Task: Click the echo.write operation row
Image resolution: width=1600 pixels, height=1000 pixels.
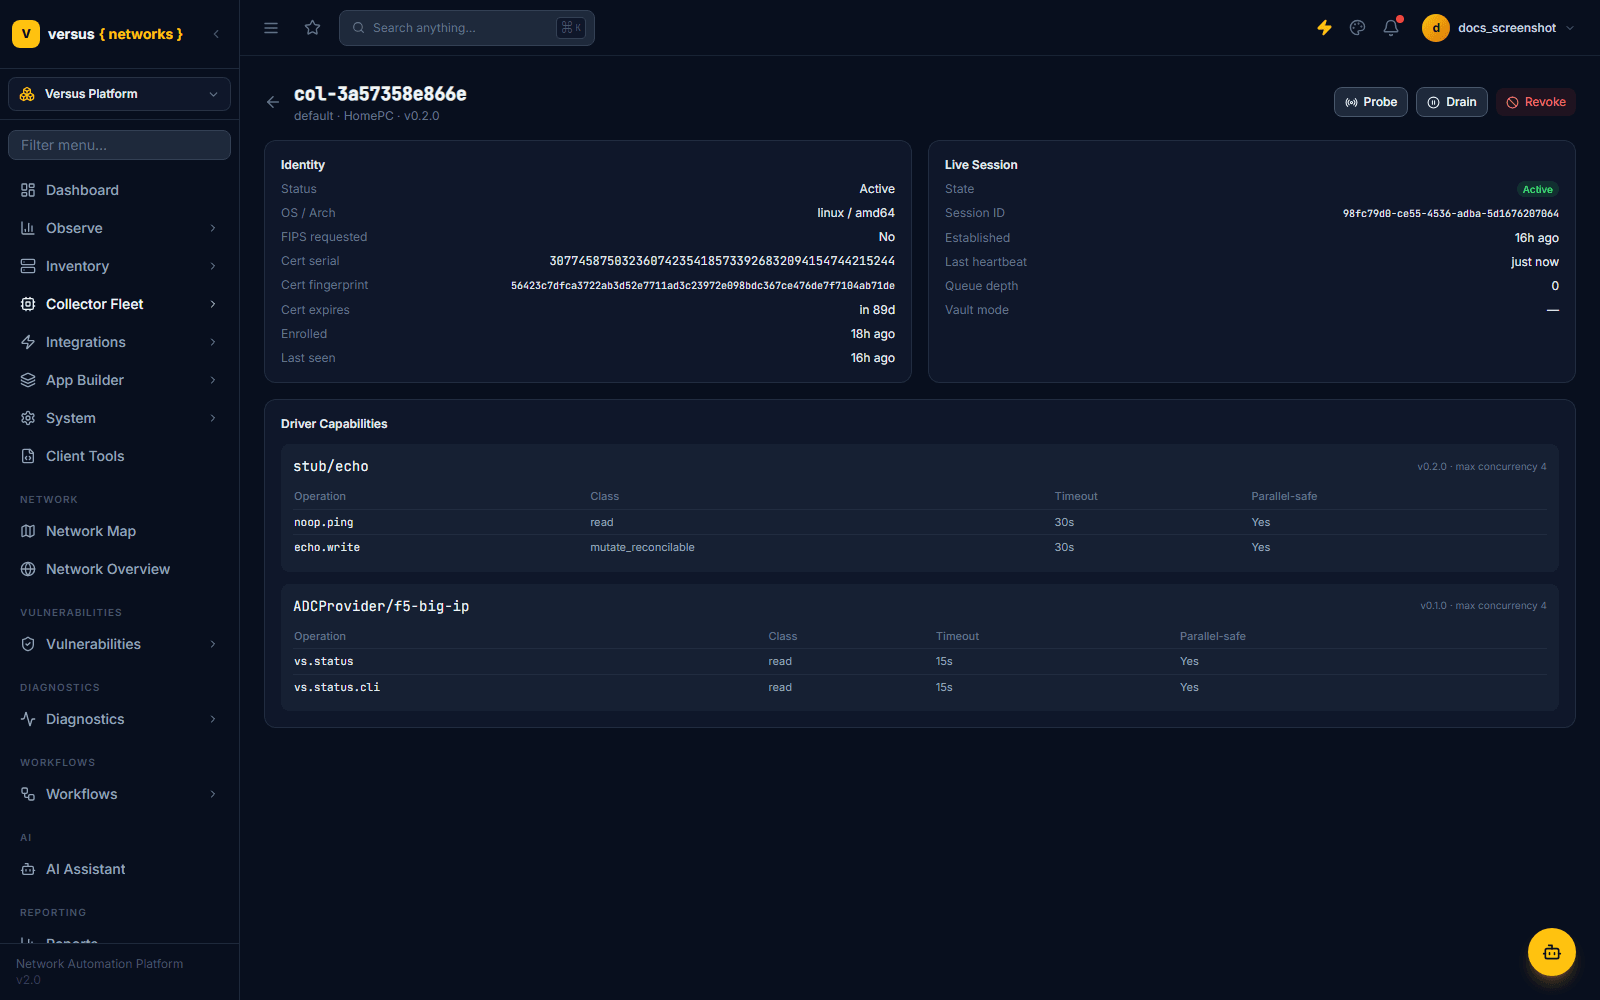Action: 920,547
